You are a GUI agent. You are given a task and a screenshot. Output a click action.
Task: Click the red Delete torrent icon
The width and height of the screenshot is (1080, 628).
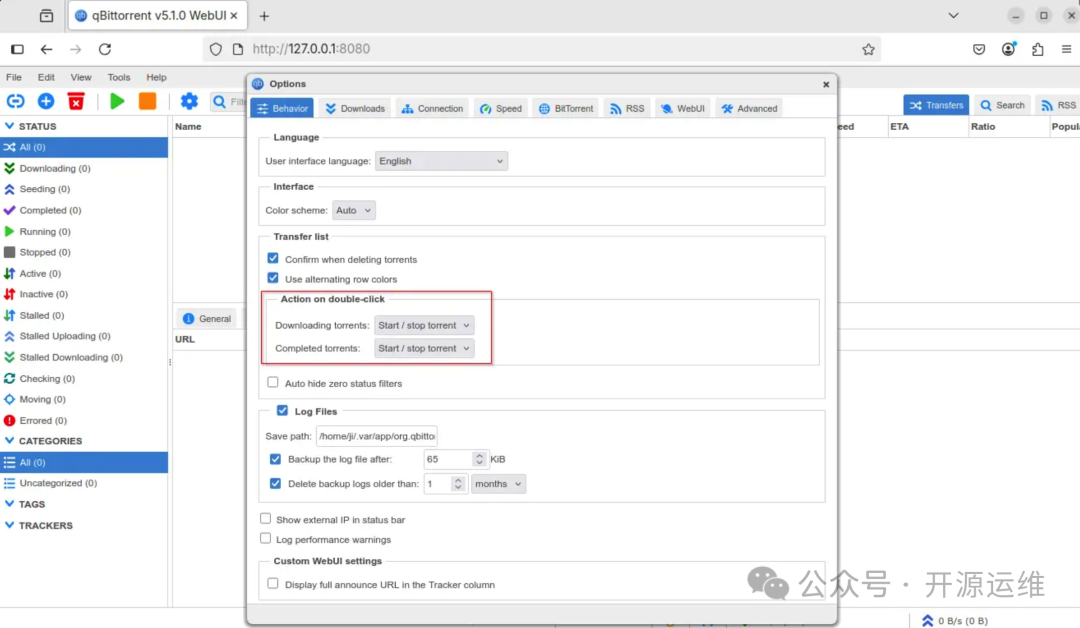(75, 100)
